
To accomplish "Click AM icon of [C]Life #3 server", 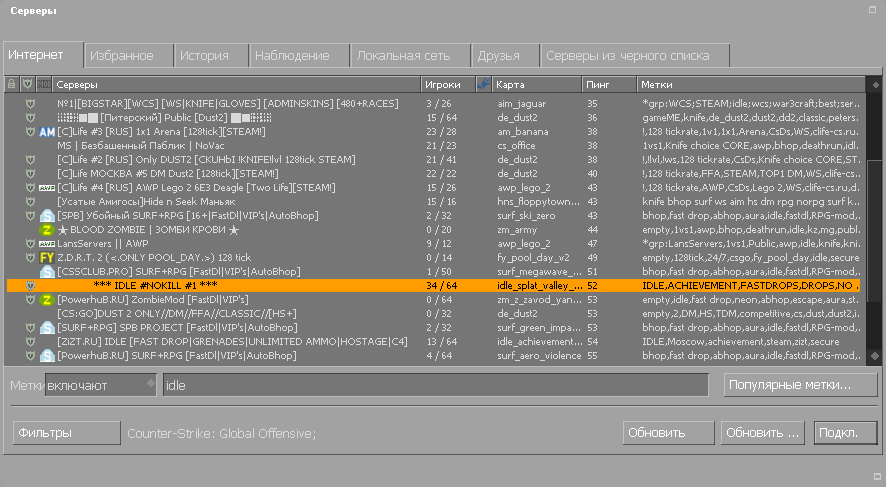I will point(47,132).
